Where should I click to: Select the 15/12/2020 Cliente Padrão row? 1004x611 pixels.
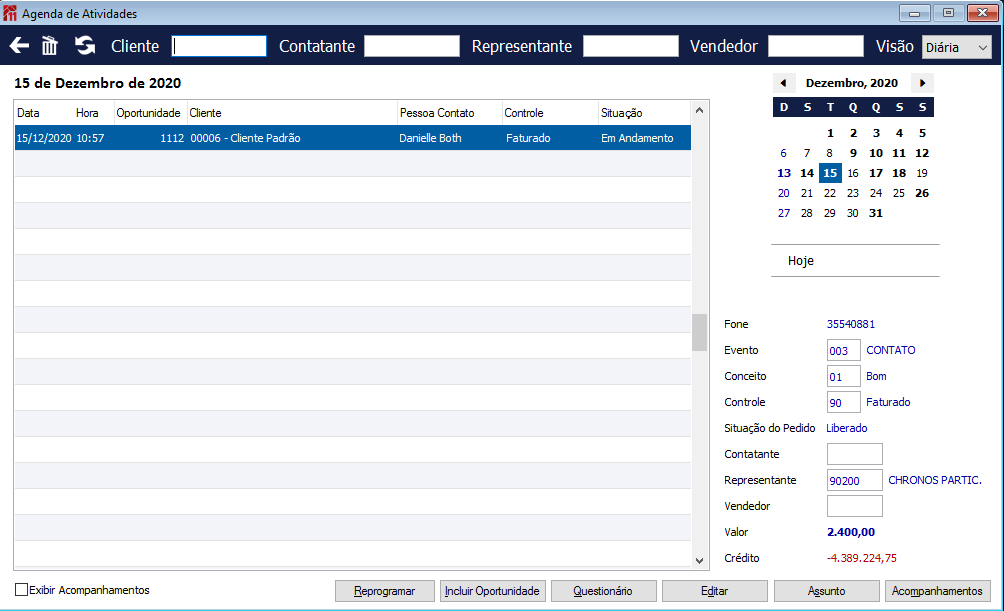tap(352, 138)
